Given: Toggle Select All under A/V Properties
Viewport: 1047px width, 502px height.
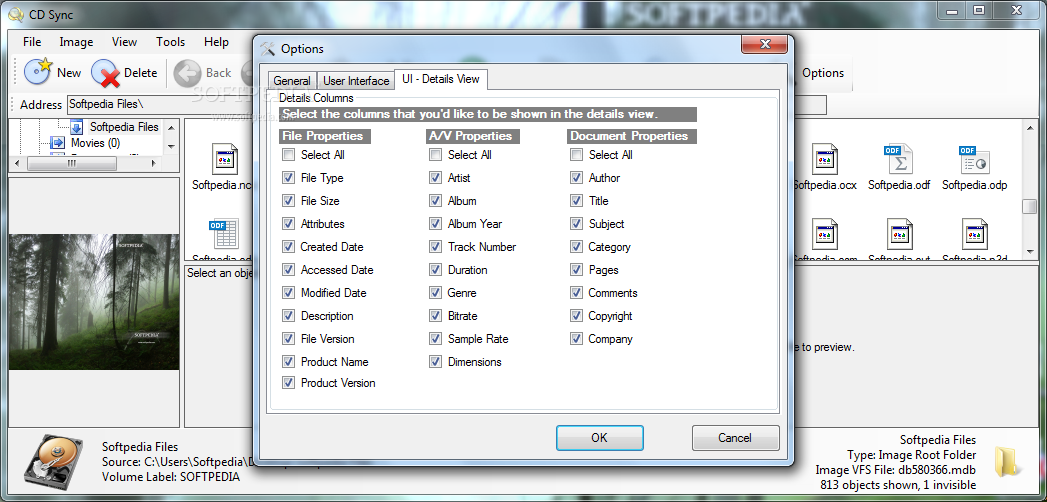Looking at the screenshot, I should (435, 155).
